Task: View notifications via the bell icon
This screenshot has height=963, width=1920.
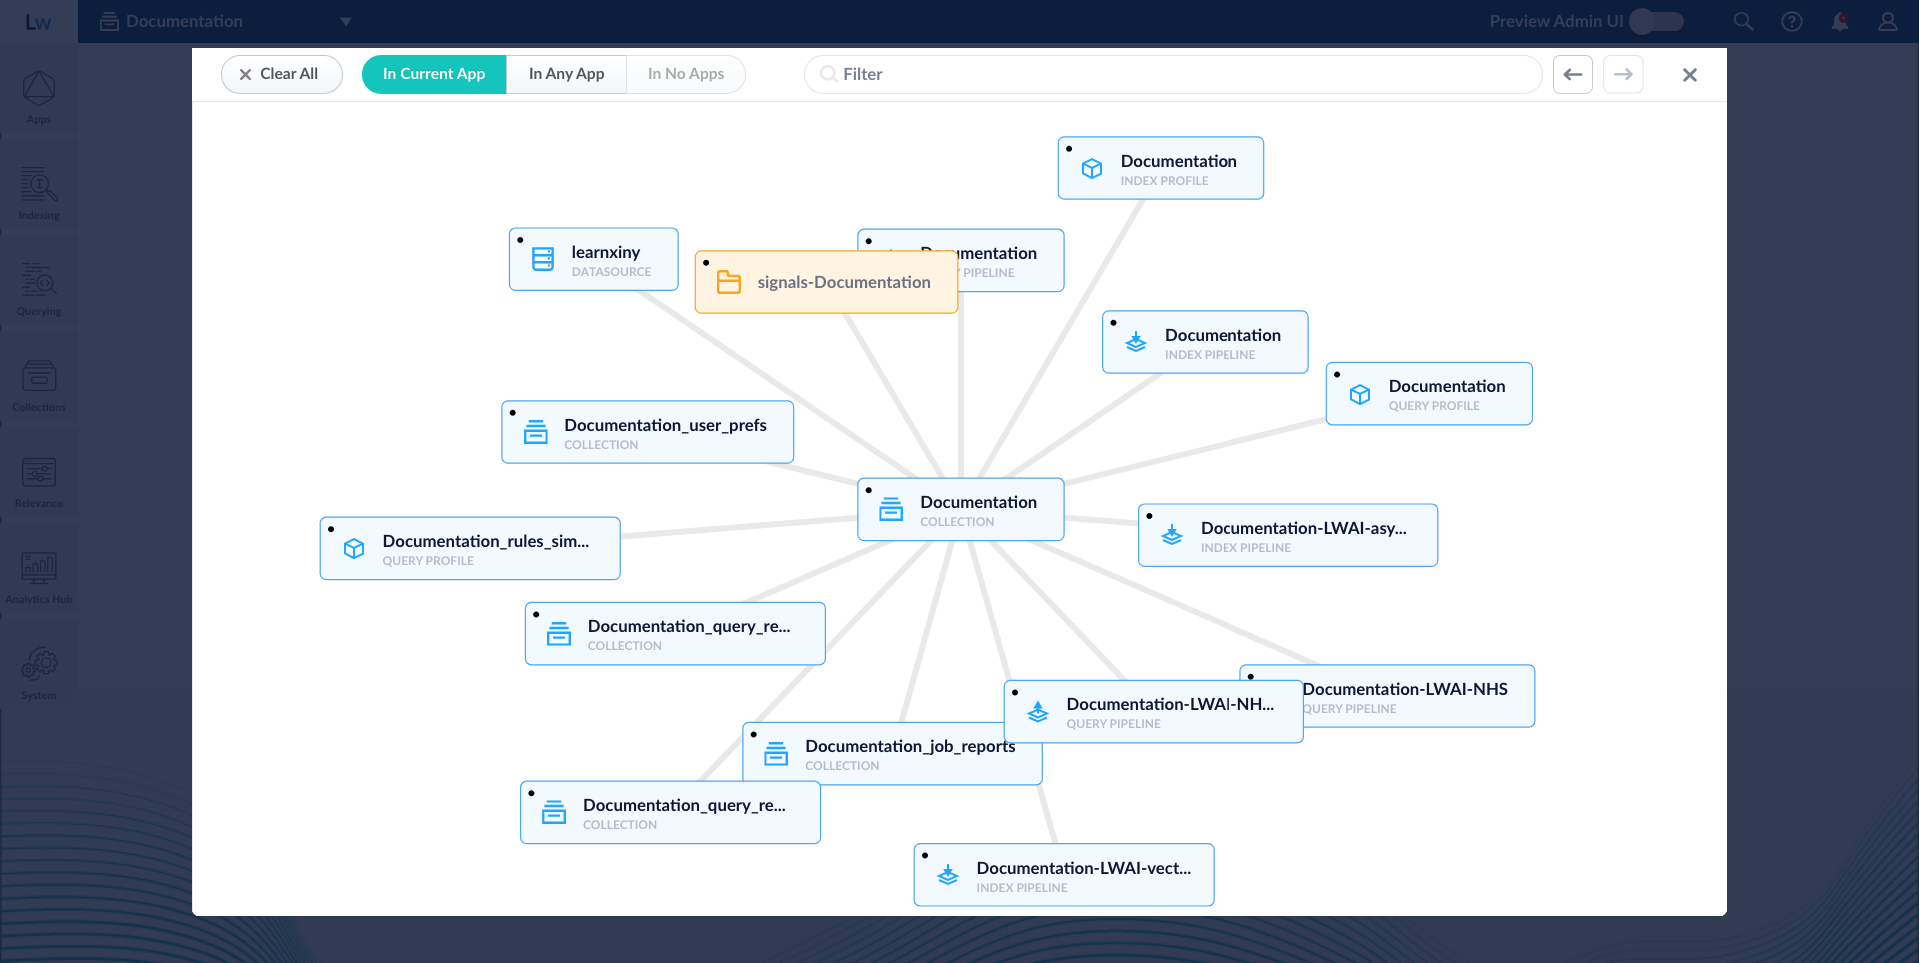Action: tap(1839, 21)
